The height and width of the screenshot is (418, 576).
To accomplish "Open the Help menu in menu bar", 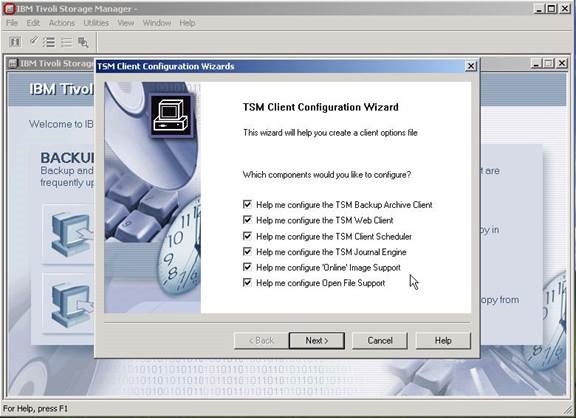I will click(x=187, y=23).
